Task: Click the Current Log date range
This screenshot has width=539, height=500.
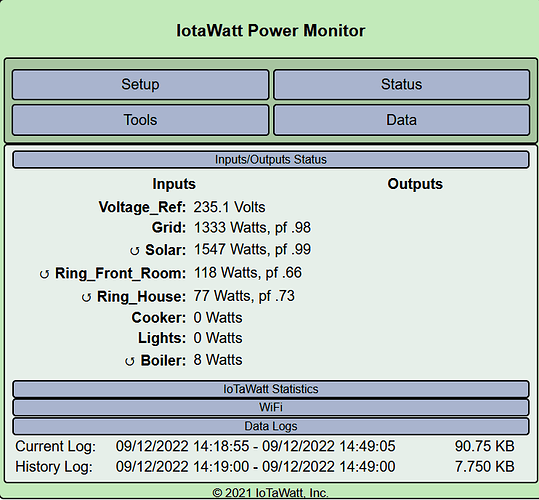Action: pos(255,446)
